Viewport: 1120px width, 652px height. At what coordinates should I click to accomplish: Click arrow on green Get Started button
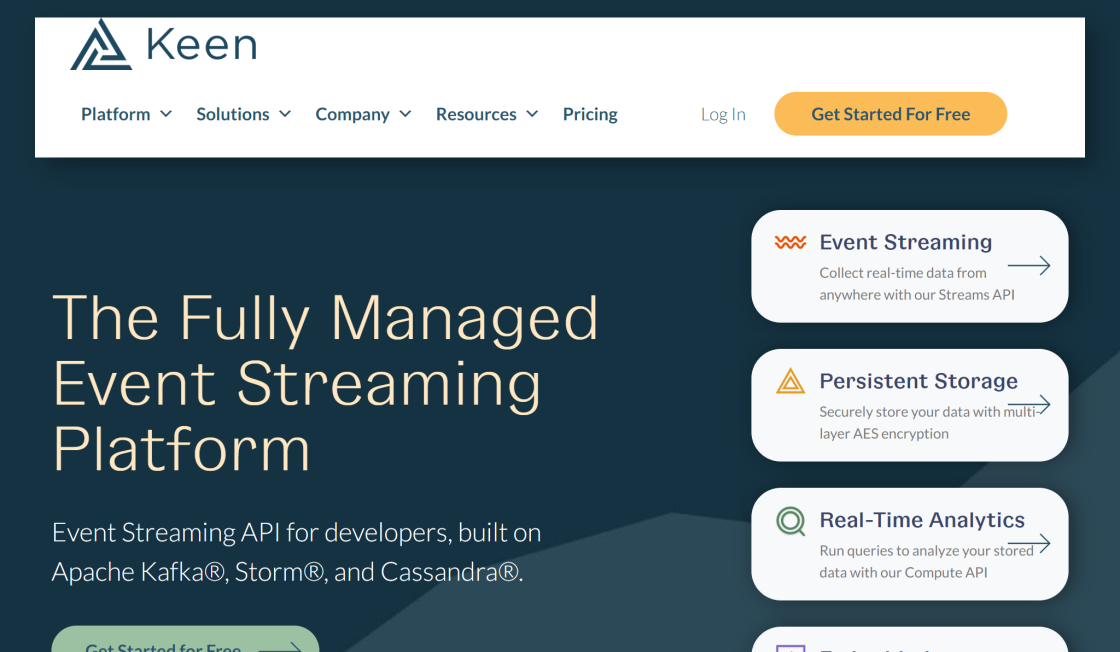coord(279,647)
